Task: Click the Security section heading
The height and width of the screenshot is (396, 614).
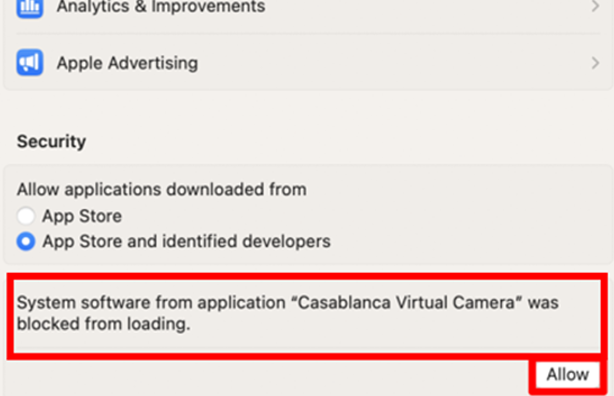Action: click(x=51, y=141)
